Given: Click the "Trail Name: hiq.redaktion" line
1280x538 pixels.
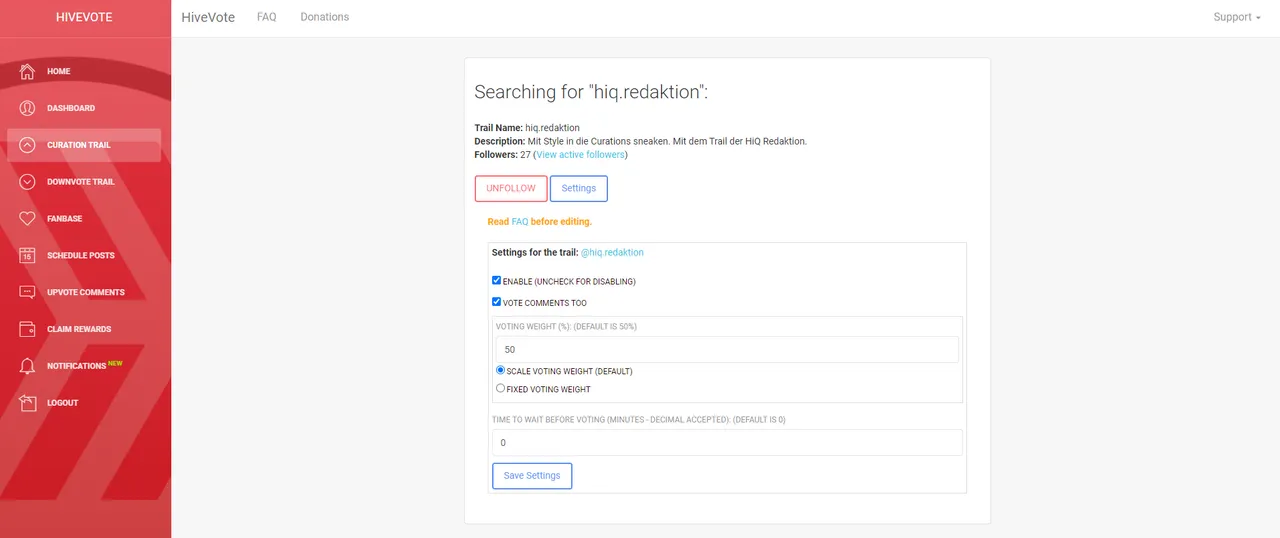Looking at the screenshot, I should click(x=527, y=128).
